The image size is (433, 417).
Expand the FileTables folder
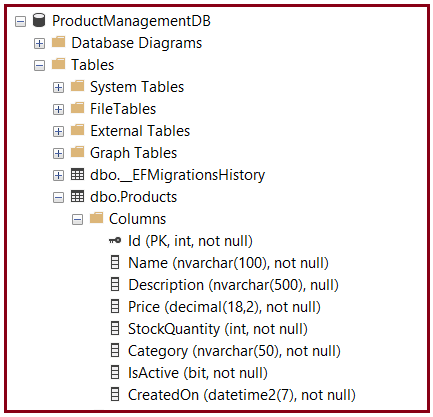pyautogui.click(x=58, y=110)
